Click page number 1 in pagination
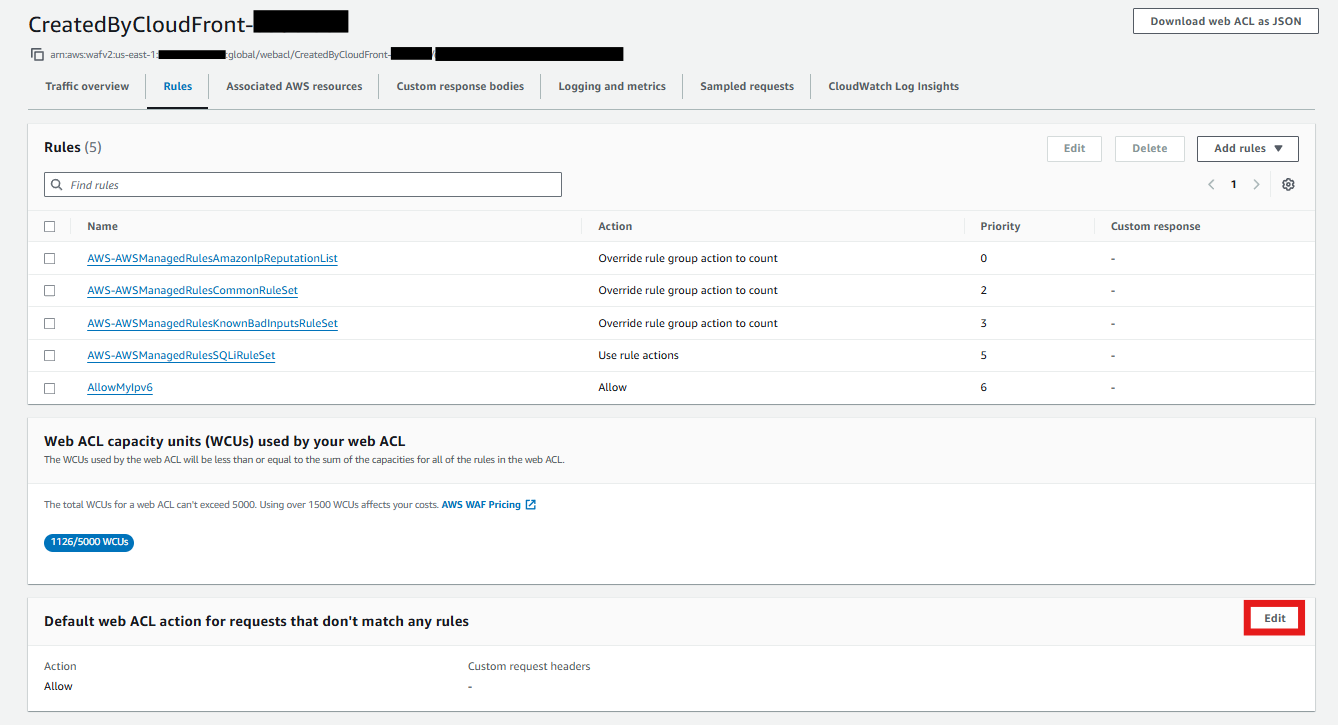Viewport: 1338px width, 725px height. pos(1234,184)
